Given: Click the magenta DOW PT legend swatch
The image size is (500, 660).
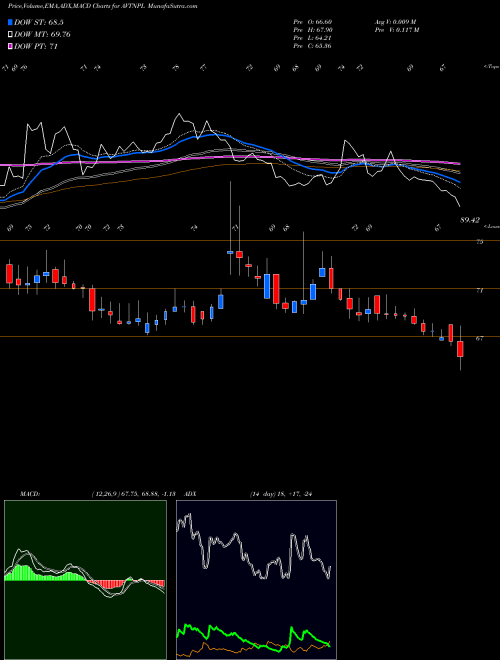Looking at the screenshot, I should [10, 46].
